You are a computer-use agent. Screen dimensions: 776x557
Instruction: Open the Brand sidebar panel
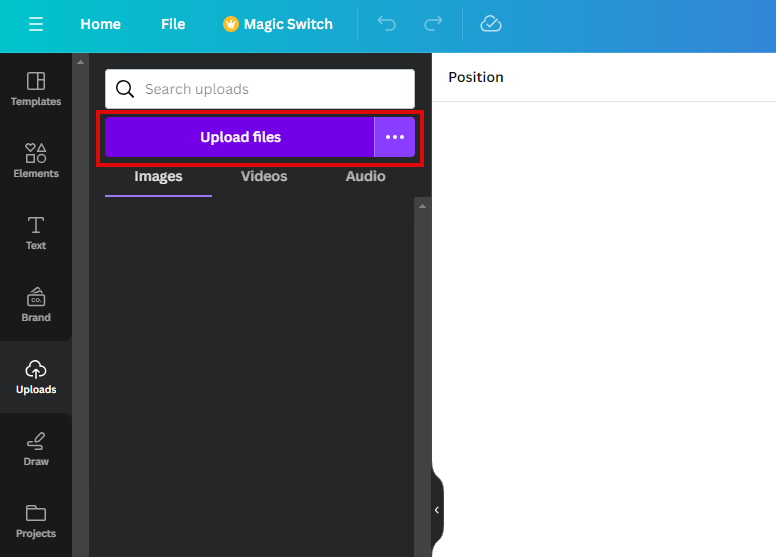[x=36, y=305]
